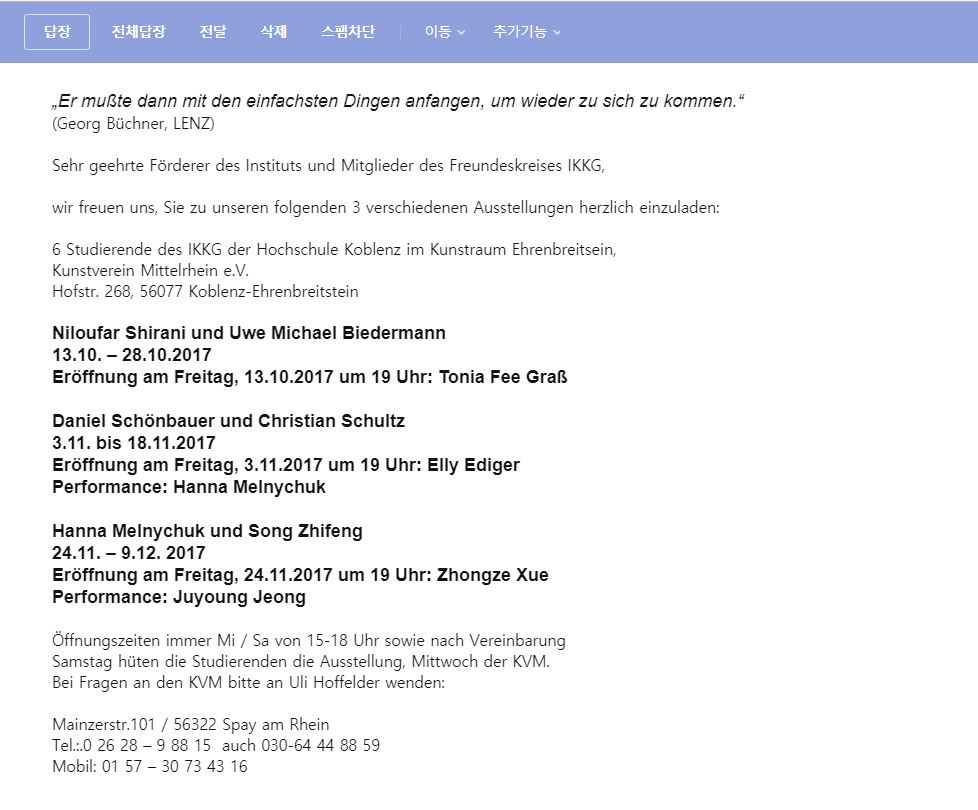978x810 pixels.
Task: Forward the mail with 전달
Action: (213, 32)
